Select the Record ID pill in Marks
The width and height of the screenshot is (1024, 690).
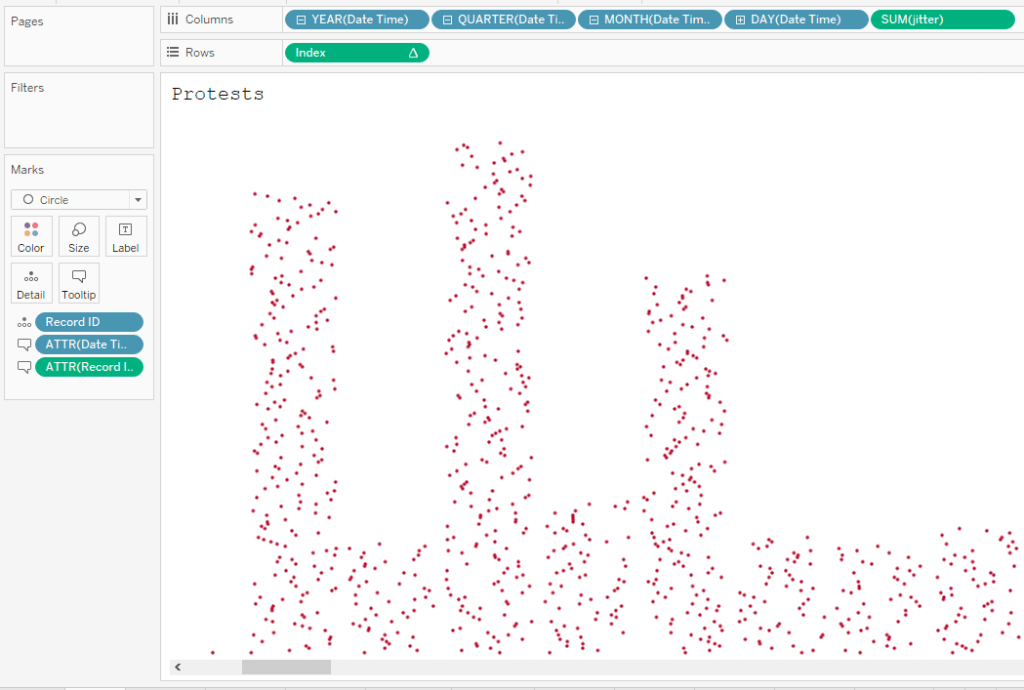click(x=88, y=322)
